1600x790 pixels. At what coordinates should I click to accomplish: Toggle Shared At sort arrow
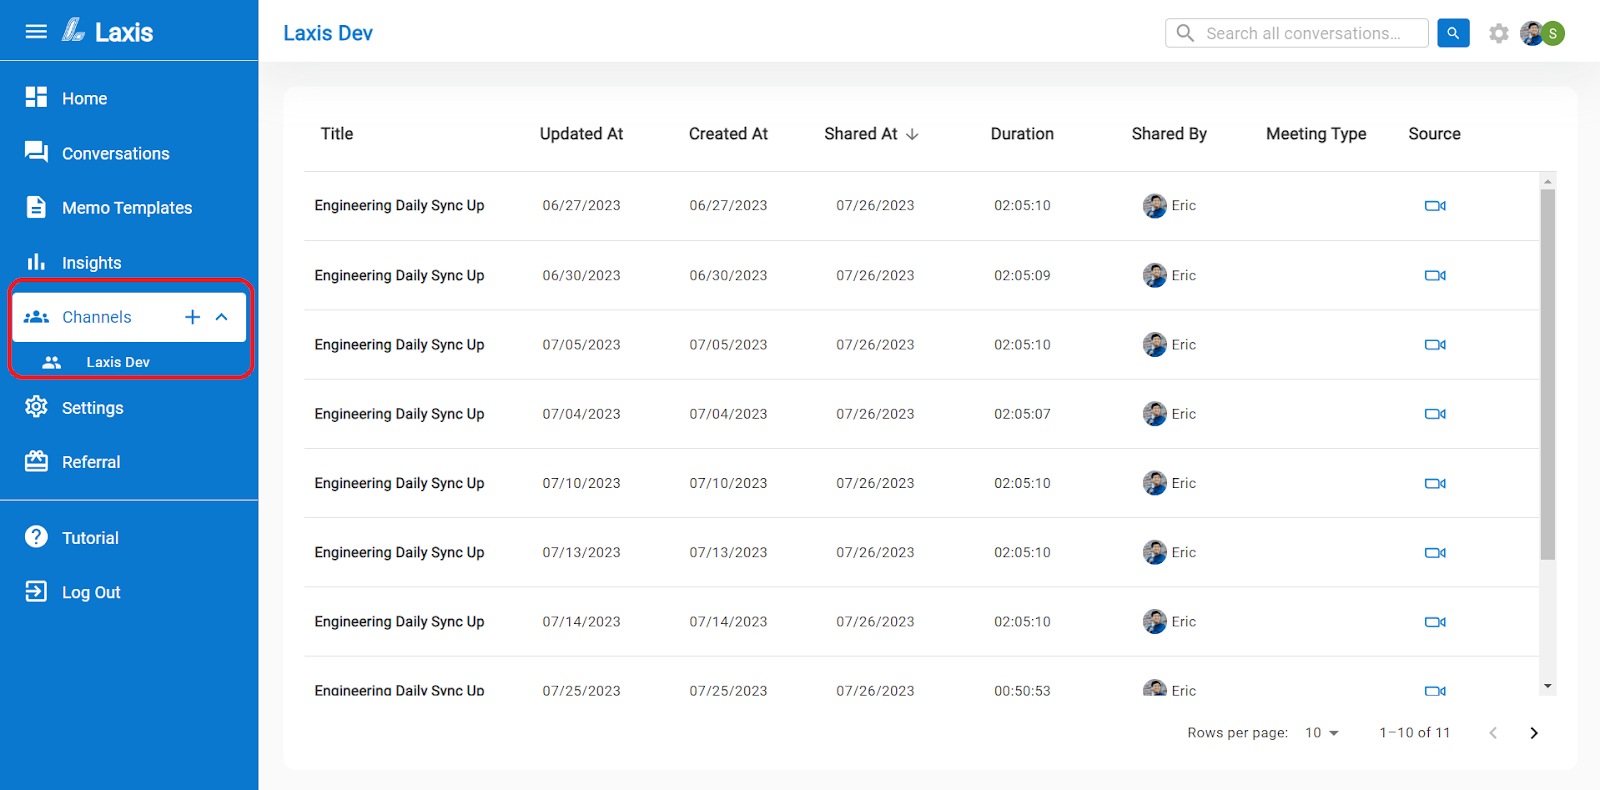(912, 134)
